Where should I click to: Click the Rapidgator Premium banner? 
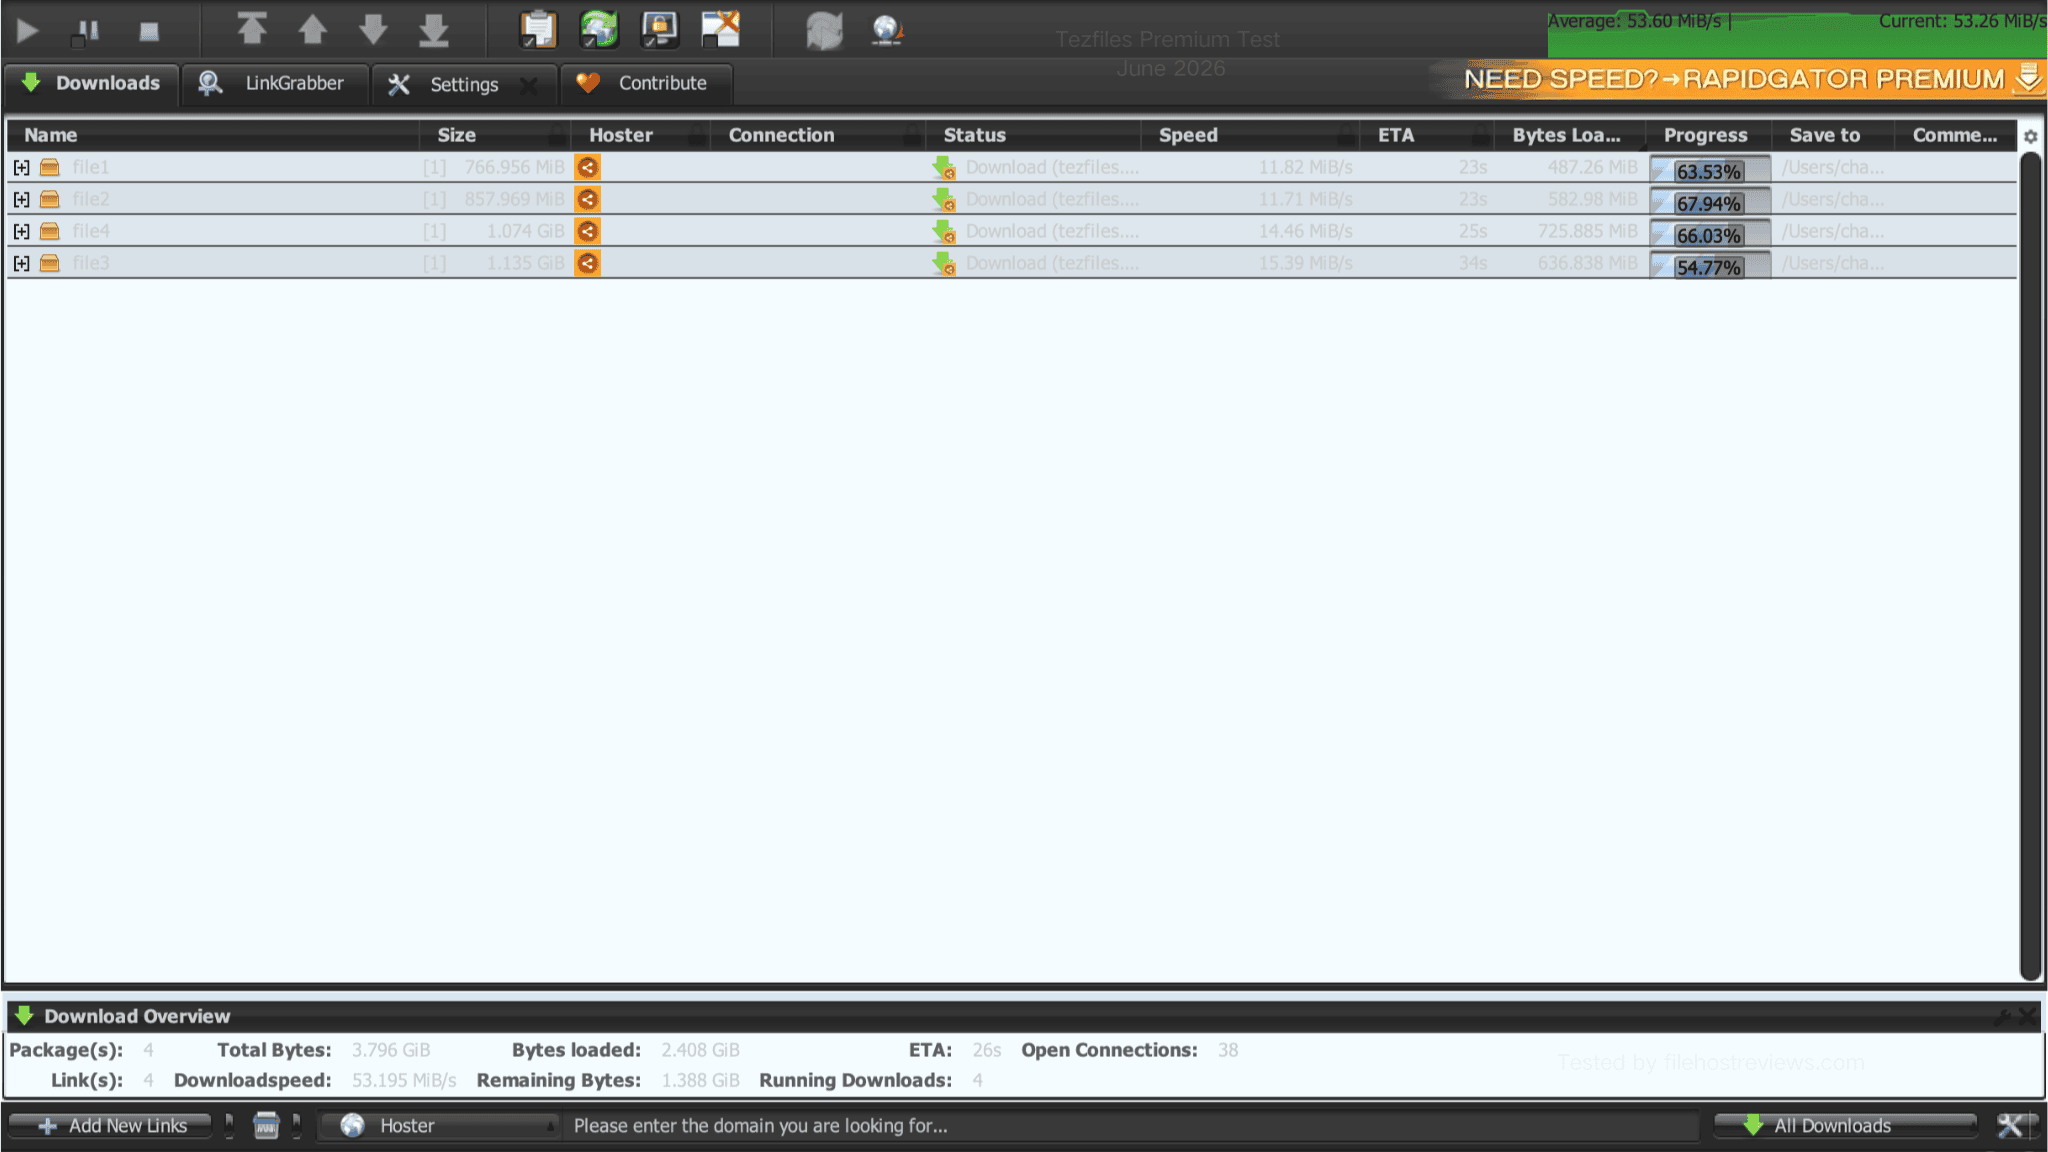pyautogui.click(x=1745, y=79)
